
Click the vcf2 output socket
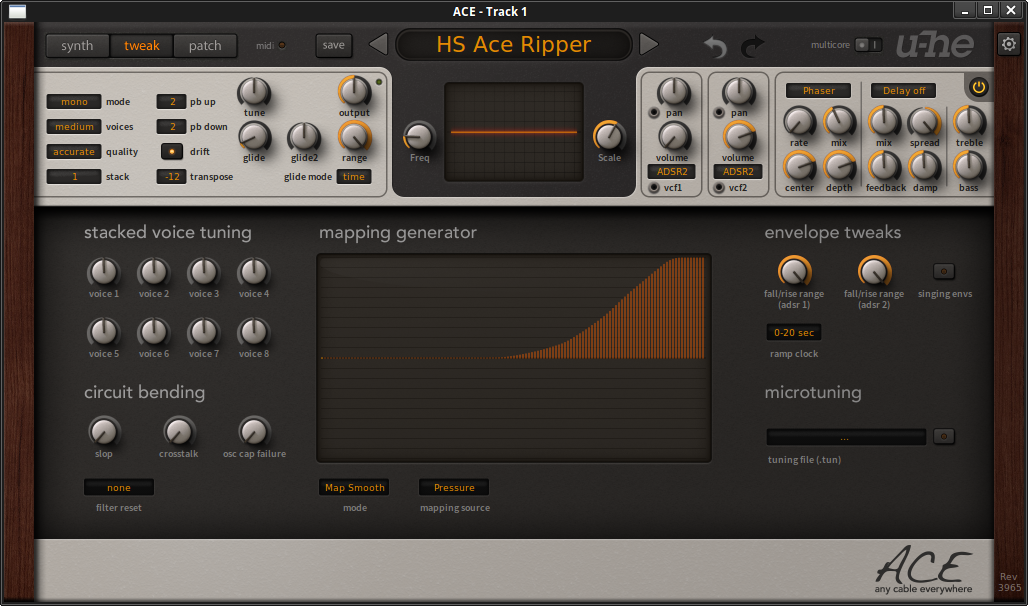tap(719, 188)
